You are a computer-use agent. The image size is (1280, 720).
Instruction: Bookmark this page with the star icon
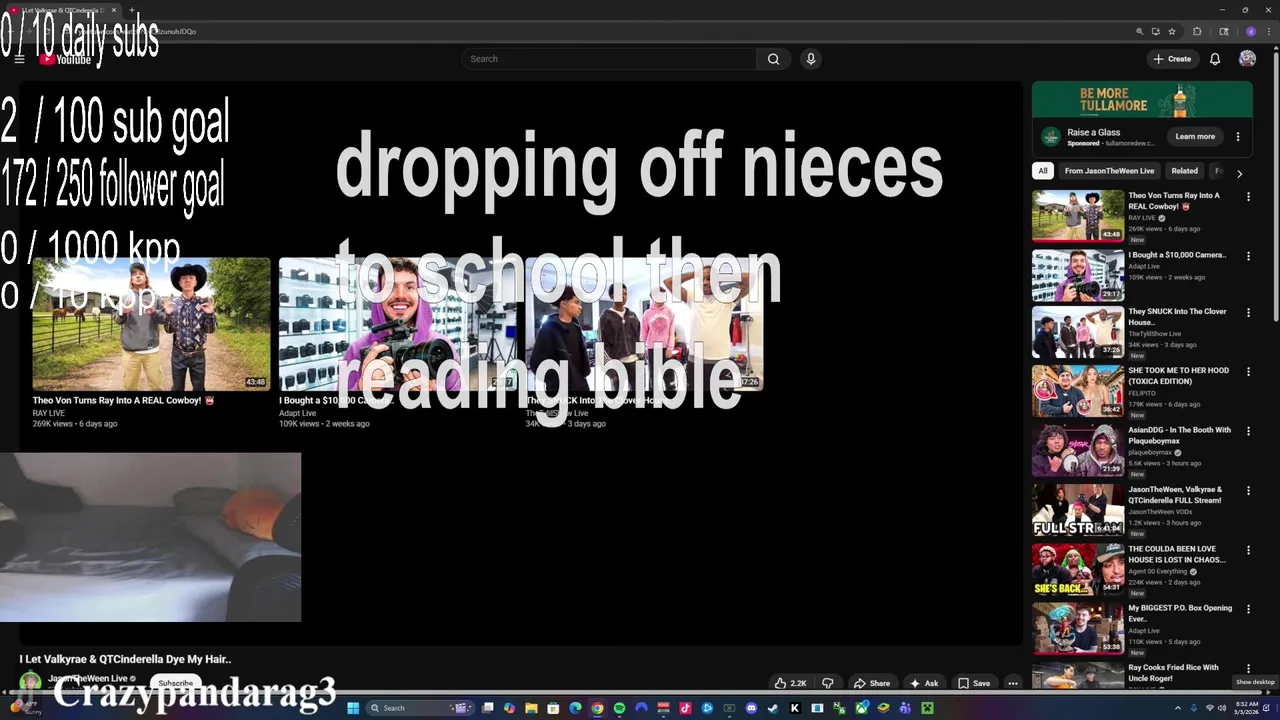[1172, 31]
